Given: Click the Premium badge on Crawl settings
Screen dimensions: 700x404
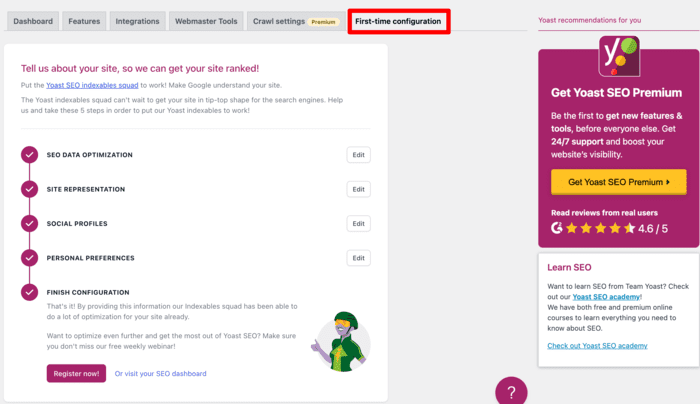Looking at the screenshot, I should [323, 21].
